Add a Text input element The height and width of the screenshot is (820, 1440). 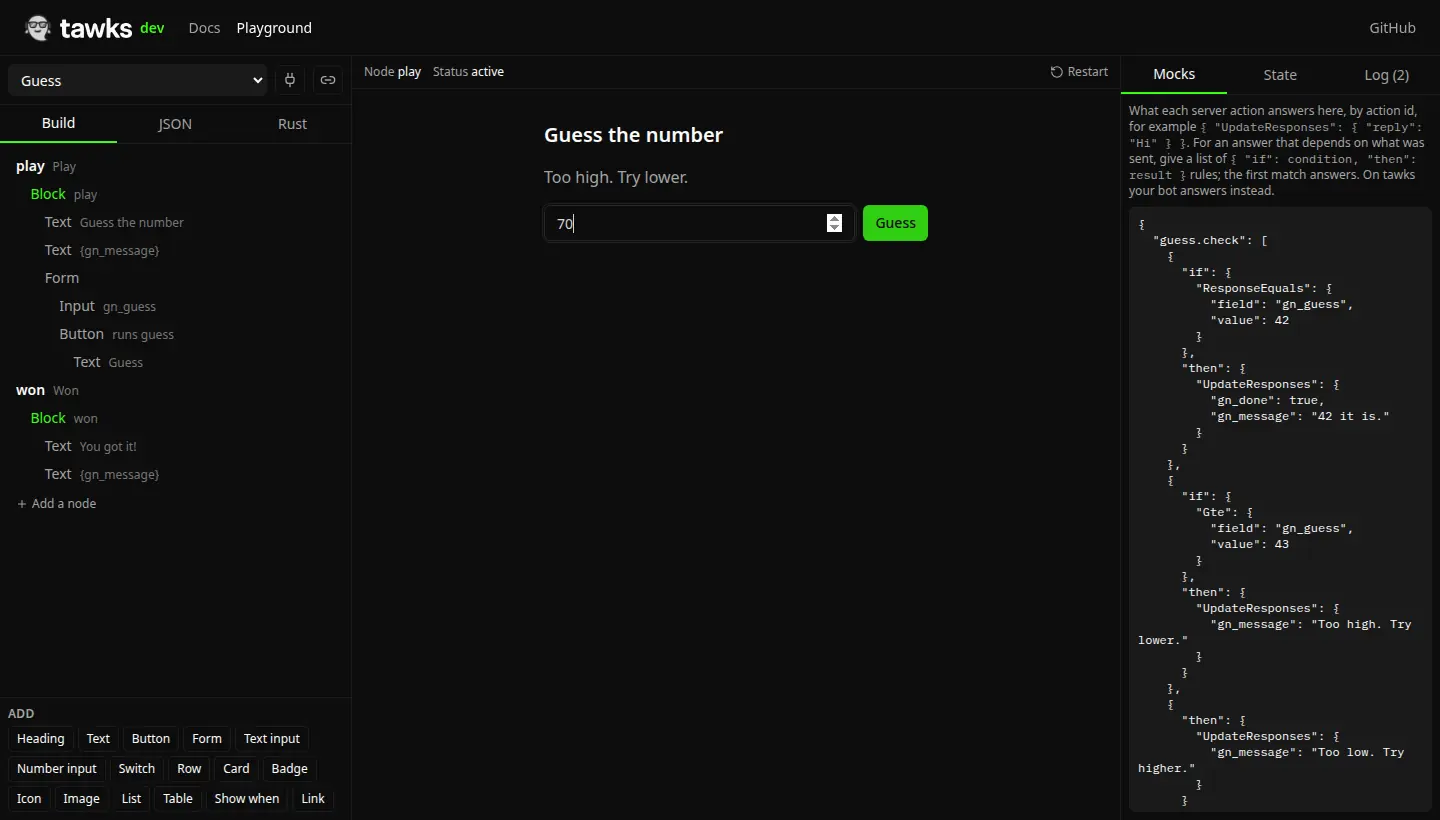[272, 739]
